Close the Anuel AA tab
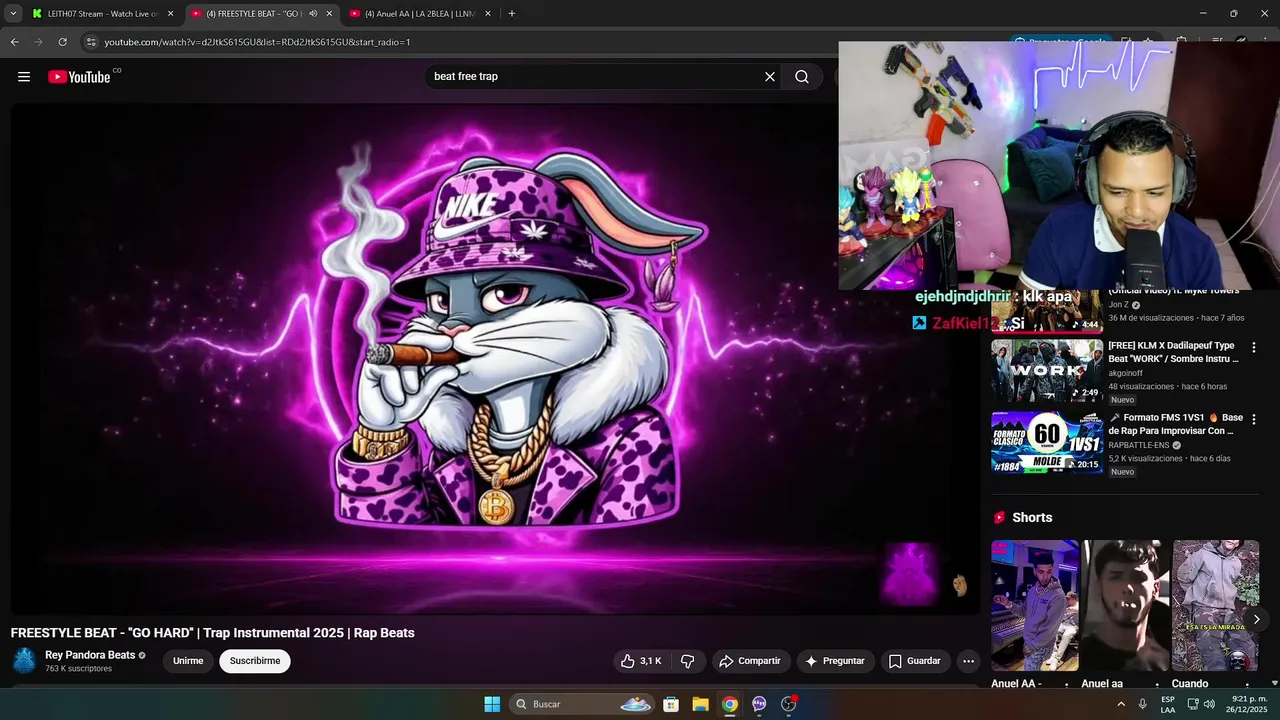The height and width of the screenshot is (720, 1280). pos(488,14)
